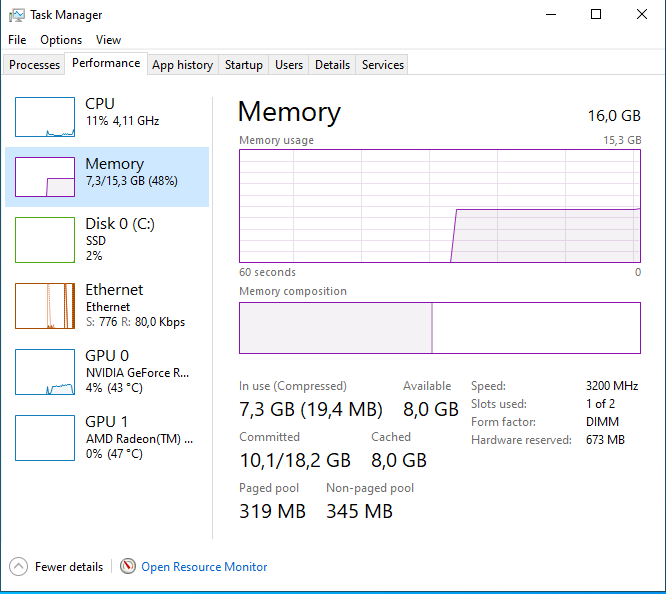666x594 pixels.
Task: Select the Disk 0 (C:) graph thumbnail
Action: click(x=45, y=241)
